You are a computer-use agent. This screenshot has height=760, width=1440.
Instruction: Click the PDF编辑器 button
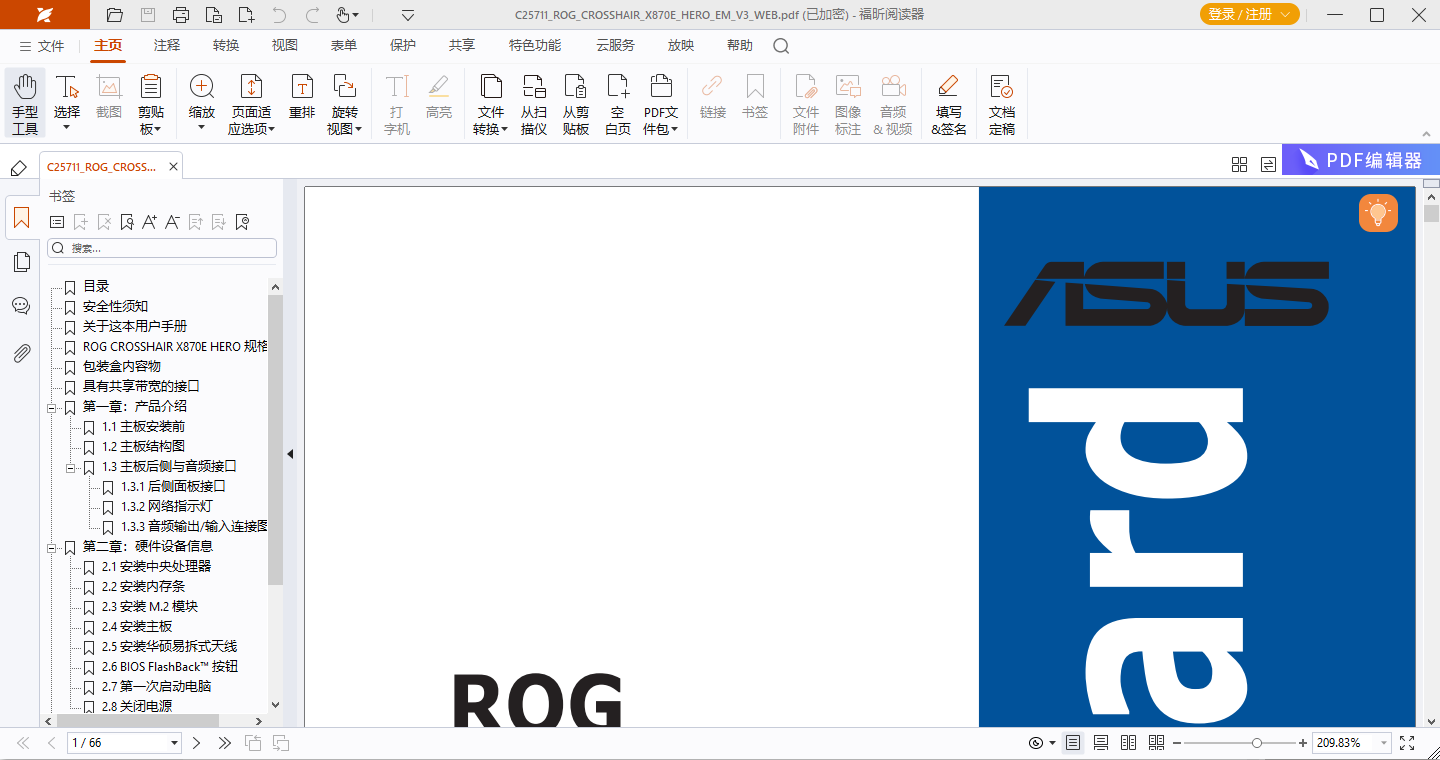[x=1361, y=160]
